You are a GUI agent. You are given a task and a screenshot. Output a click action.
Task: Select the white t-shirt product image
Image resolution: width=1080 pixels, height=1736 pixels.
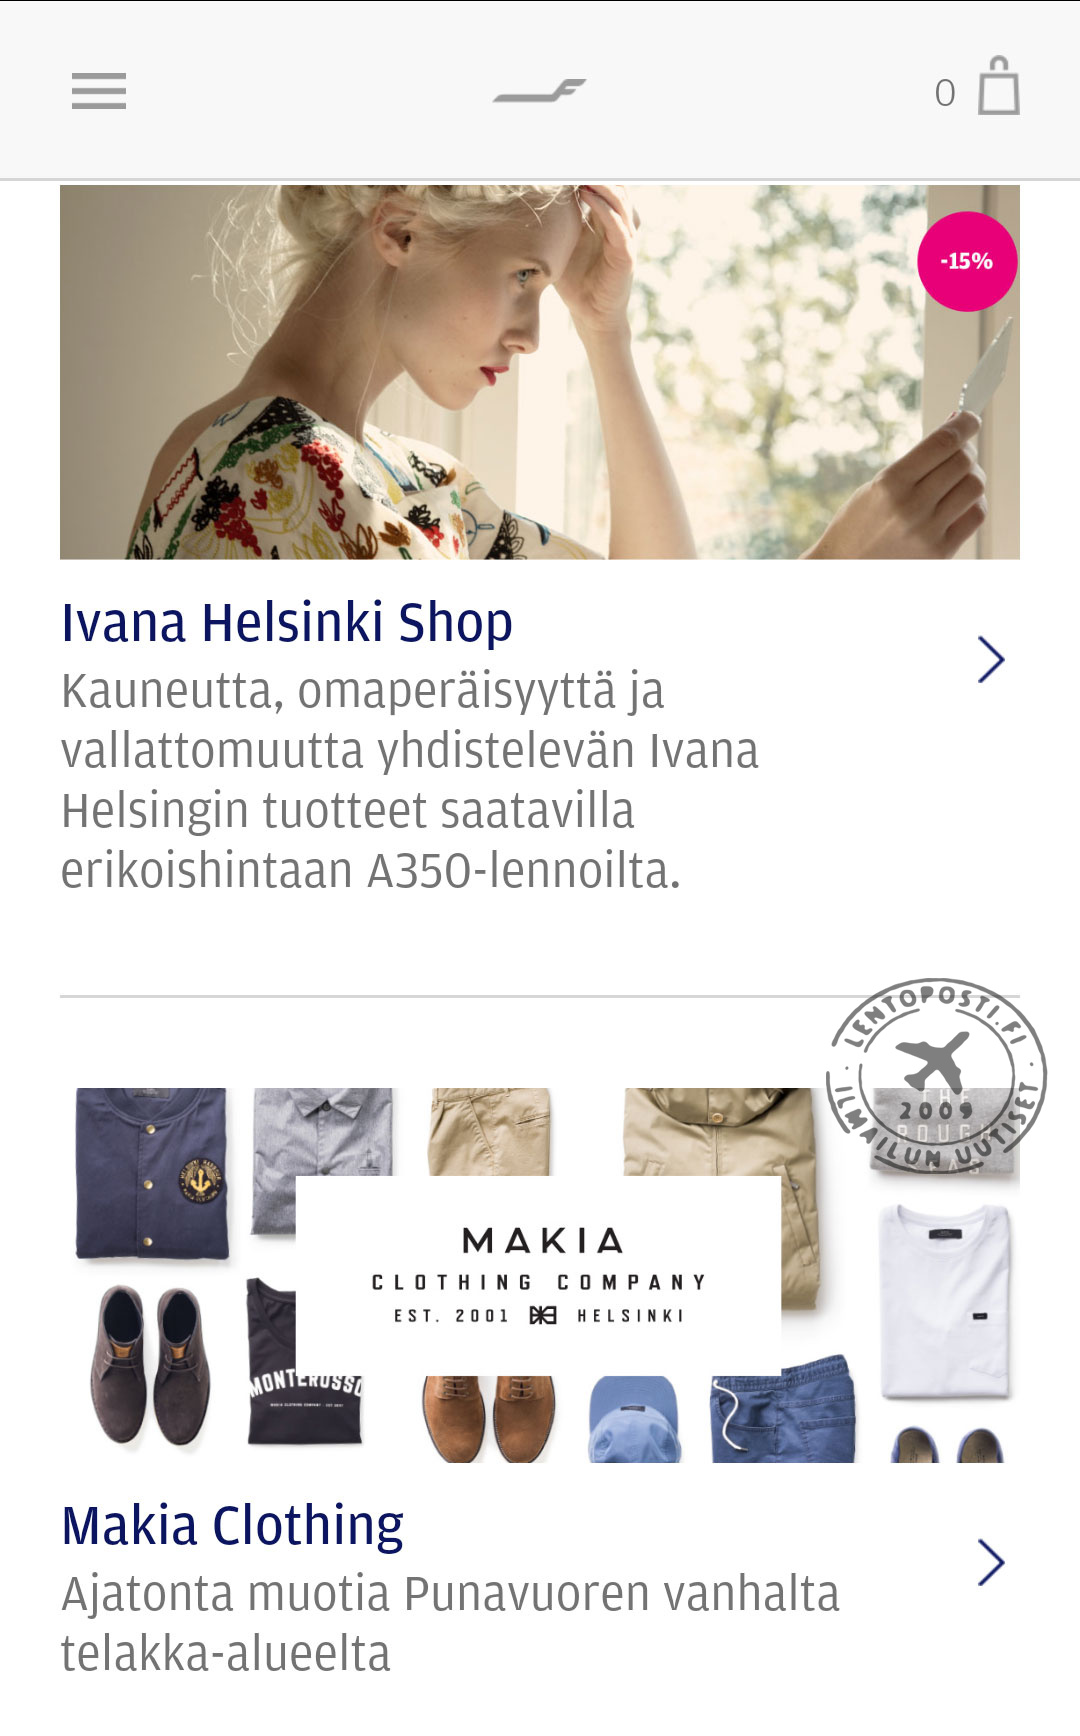click(x=945, y=1301)
